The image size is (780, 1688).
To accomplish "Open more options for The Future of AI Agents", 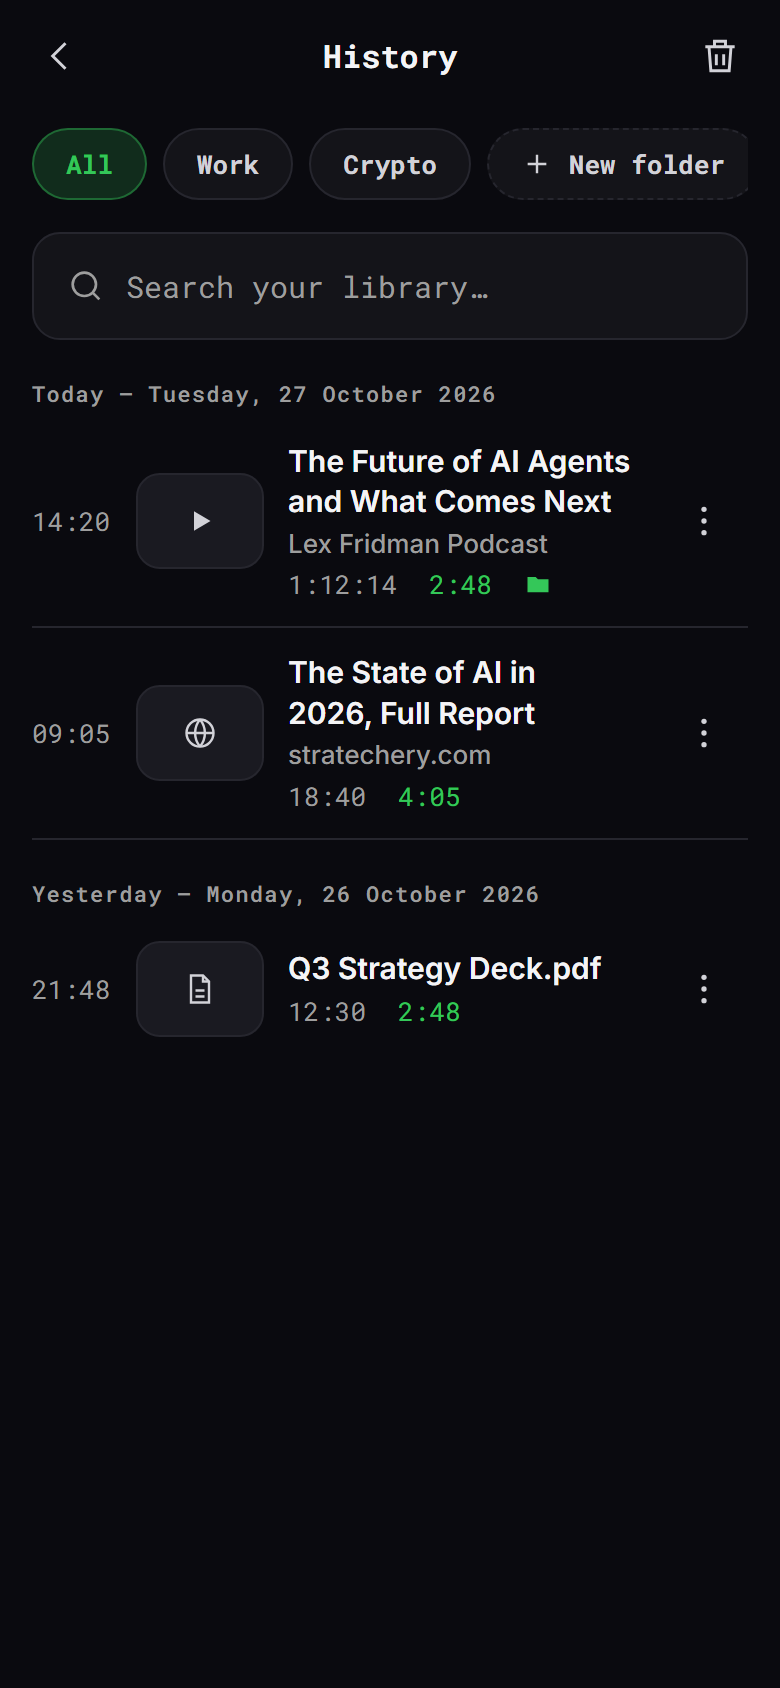I will point(704,521).
